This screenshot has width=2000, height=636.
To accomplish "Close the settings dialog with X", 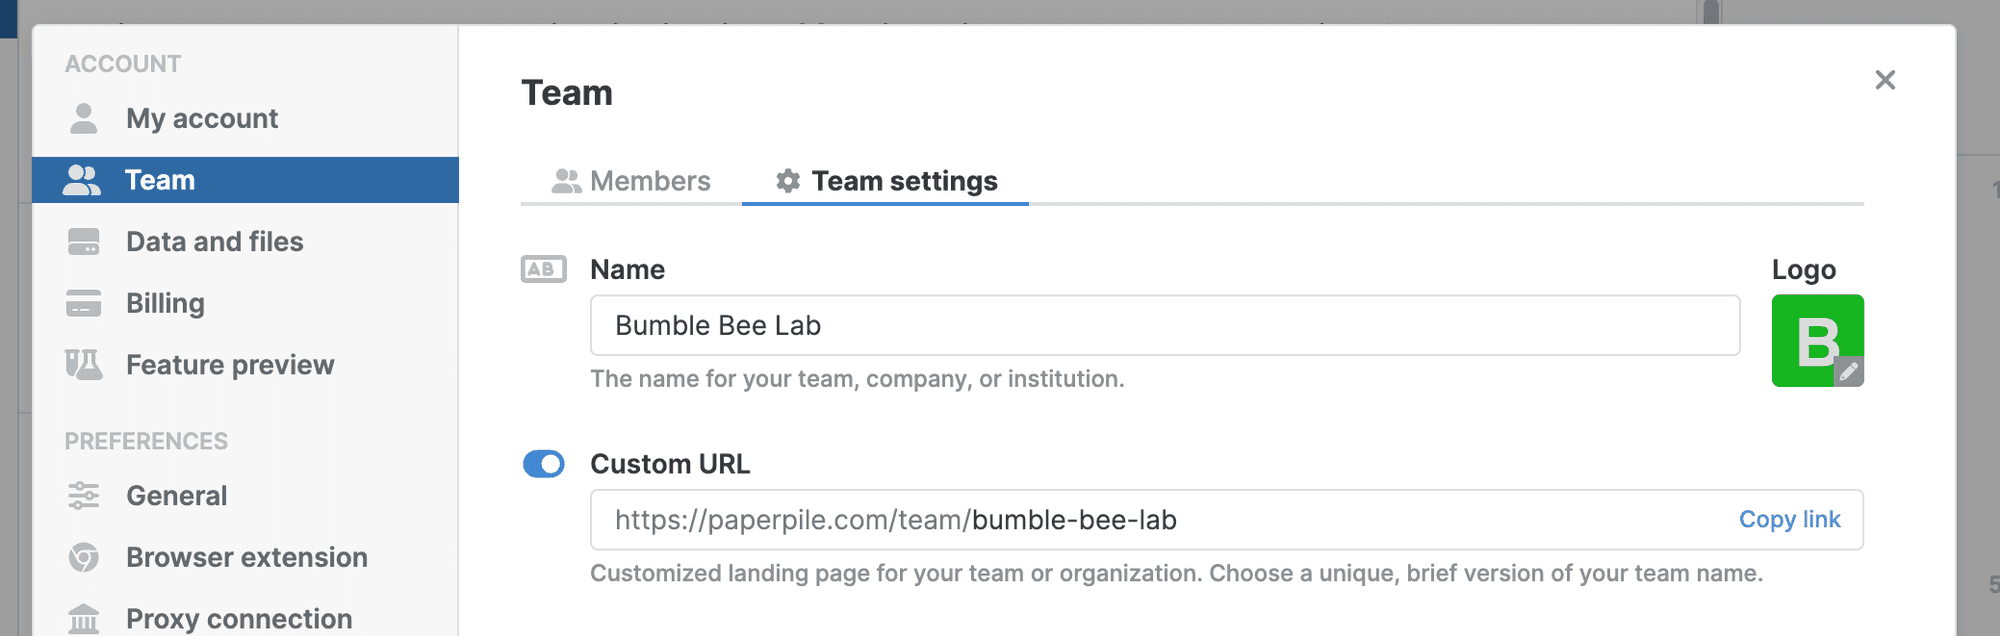I will 1885,80.
